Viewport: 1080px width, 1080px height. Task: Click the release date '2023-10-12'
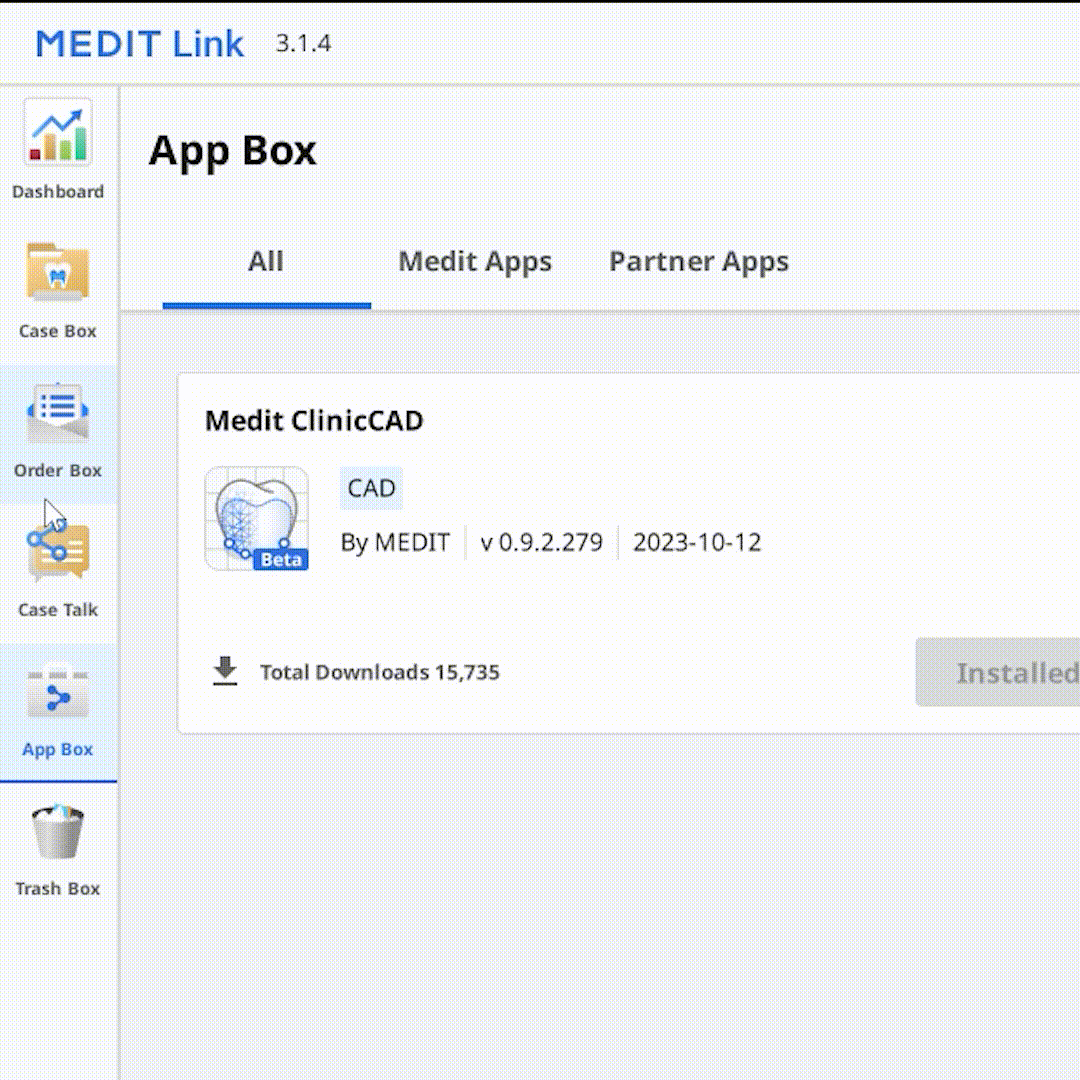pyautogui.click(x=697, y=543)
